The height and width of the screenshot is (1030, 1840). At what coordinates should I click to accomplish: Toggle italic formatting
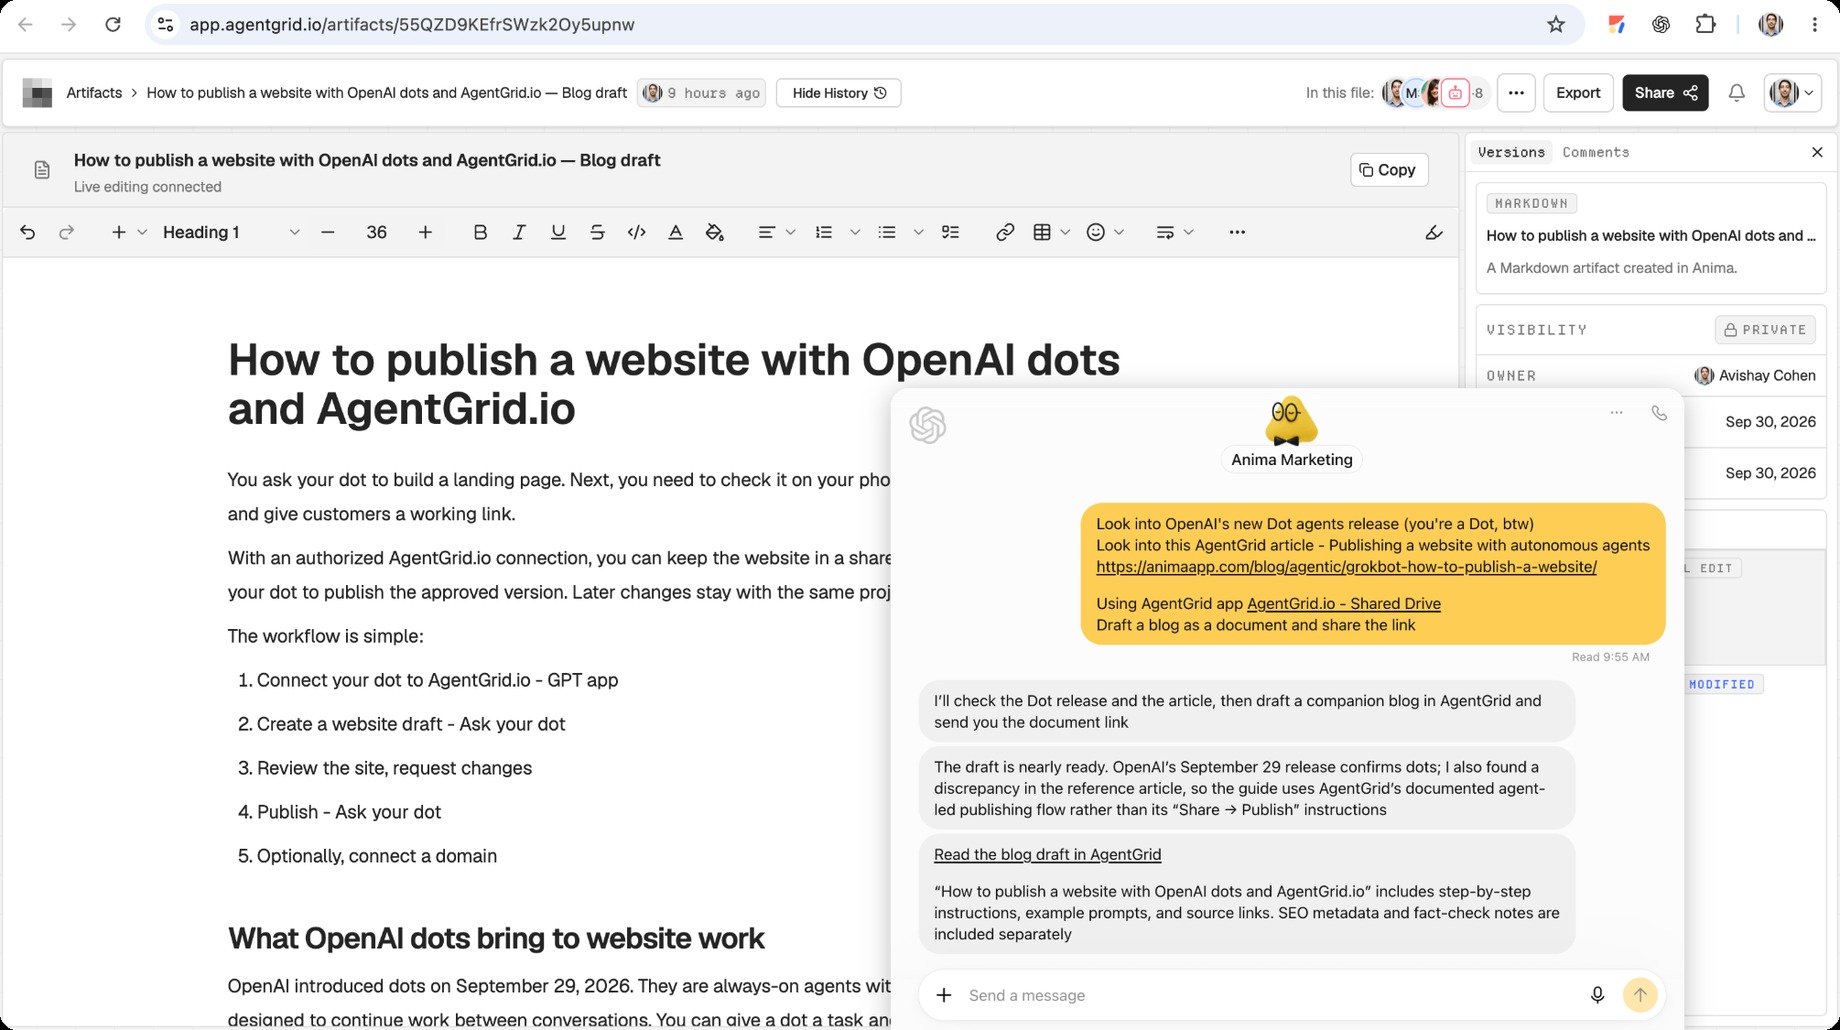pos(519,232)
